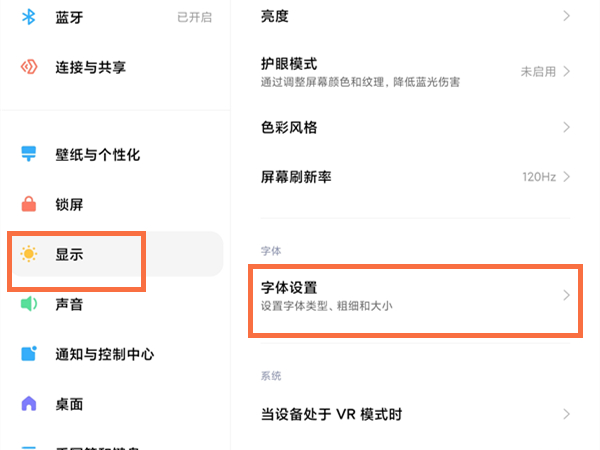Tap the sun Display icon
600x450 pixels.
(x=29, y=255)
